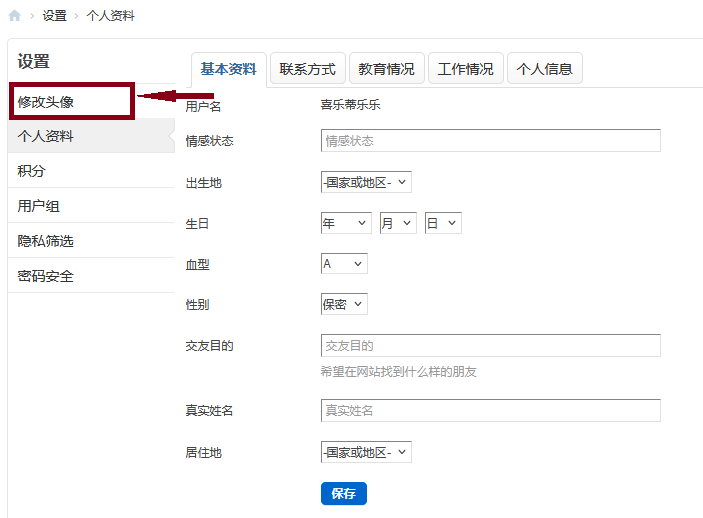Go to 隐私筛选 settings
Viewport: 703px width, 518px height.
click(46, 241)
